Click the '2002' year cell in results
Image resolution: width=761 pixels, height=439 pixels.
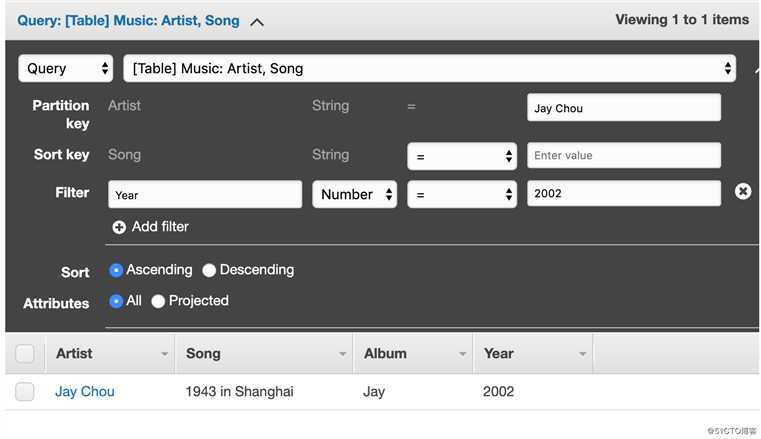click(x=498, y=391)
